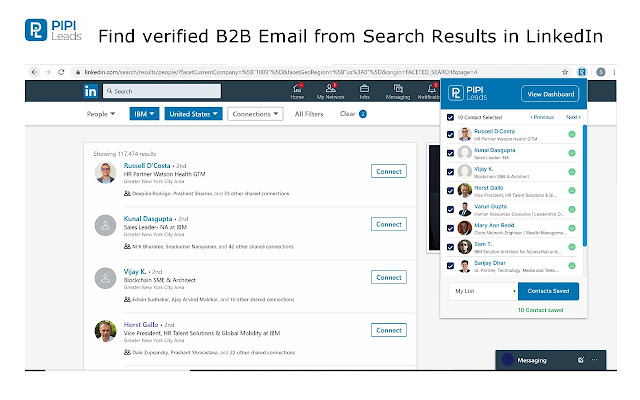The image size is (640, 400).
Task: Click Russell D'Costa photo in search results
Action: (105, 173)
